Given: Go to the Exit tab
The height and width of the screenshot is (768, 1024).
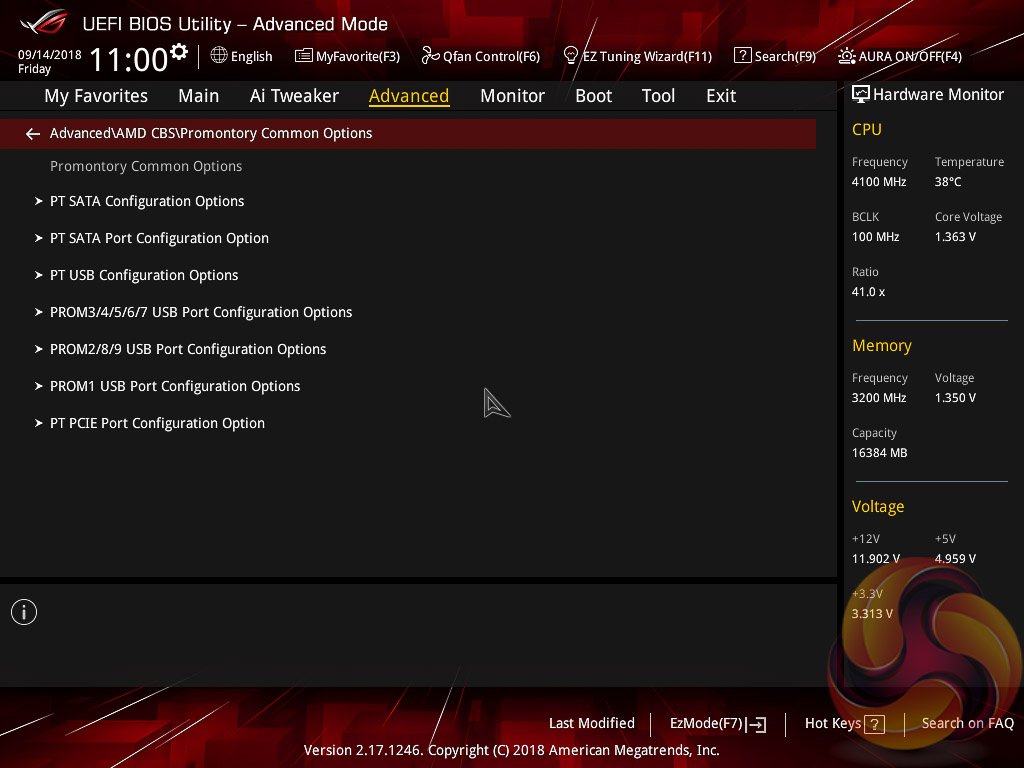Looking at the screenshot, I should coord(721,96).
